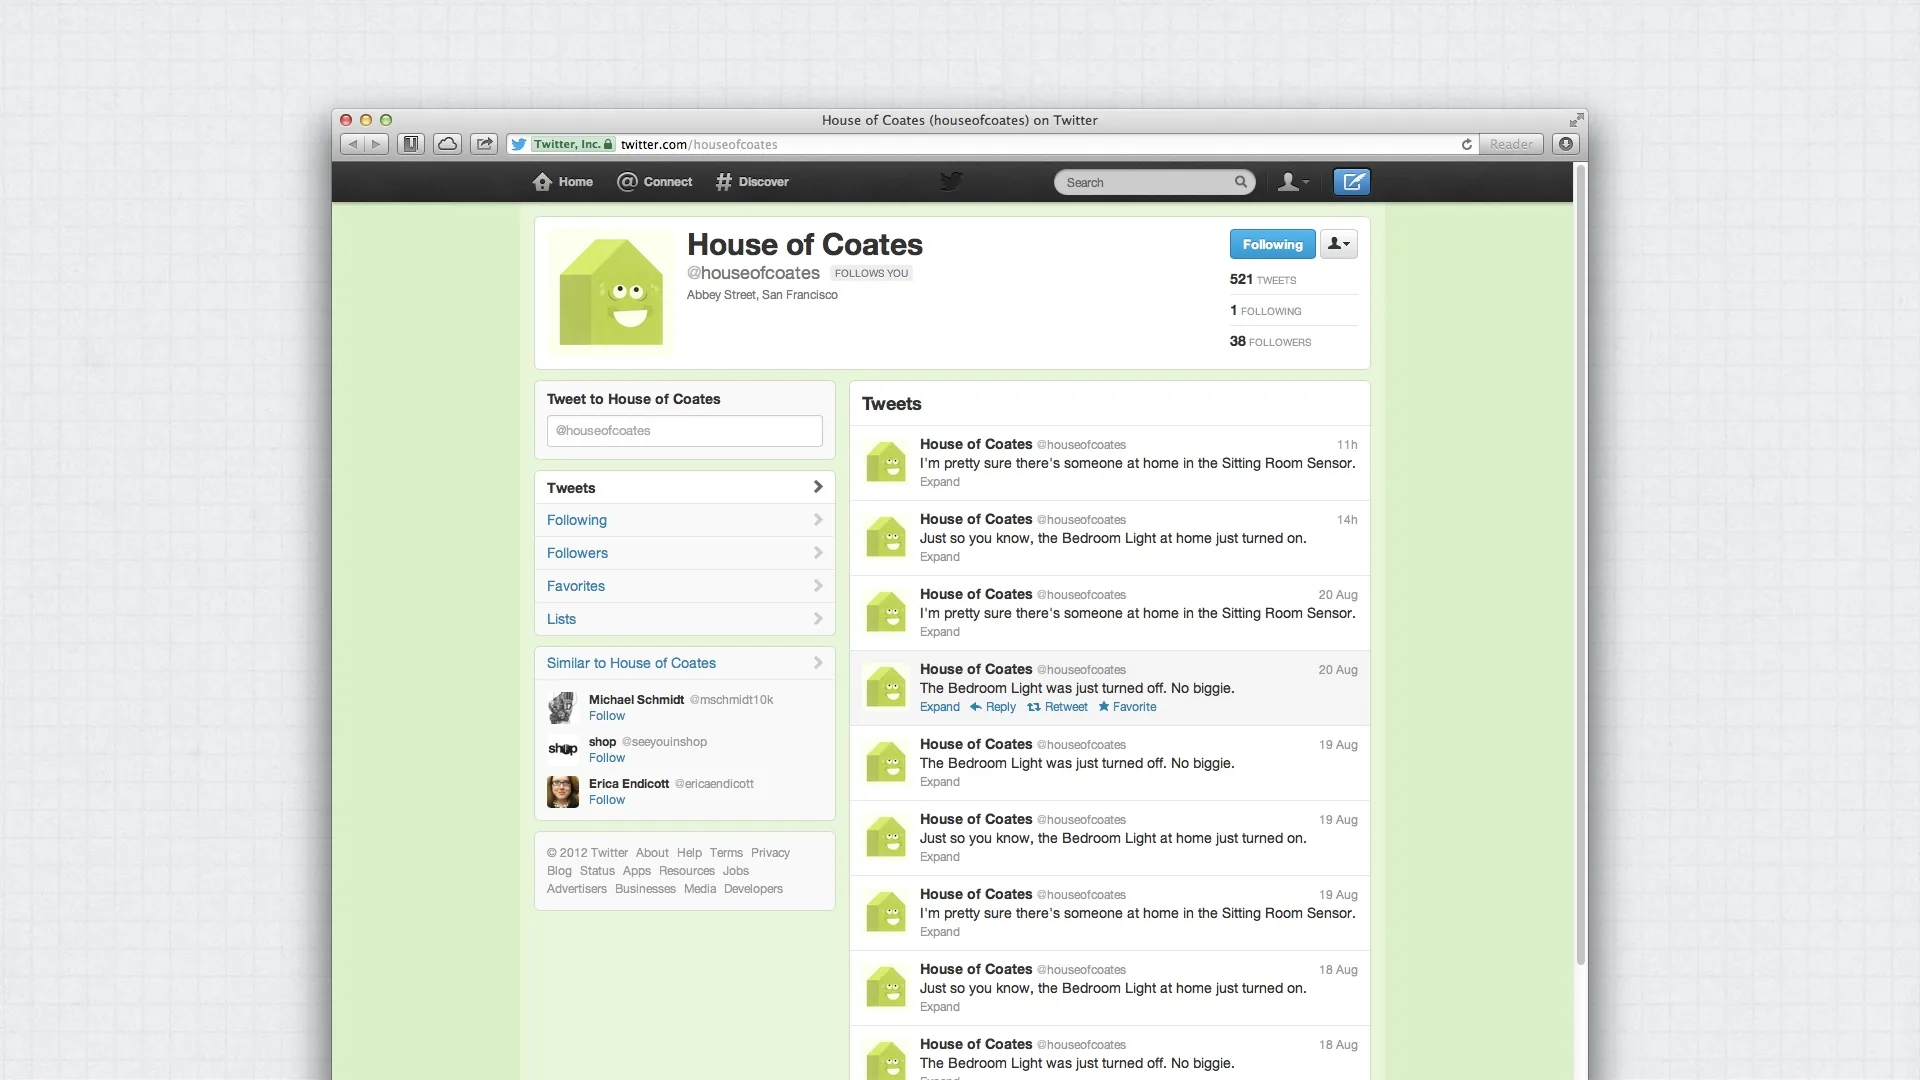The height and width of the screenshot is (1080, 1920).
Task: Open the Terms footer link
Action: click(x=726, y=853)
